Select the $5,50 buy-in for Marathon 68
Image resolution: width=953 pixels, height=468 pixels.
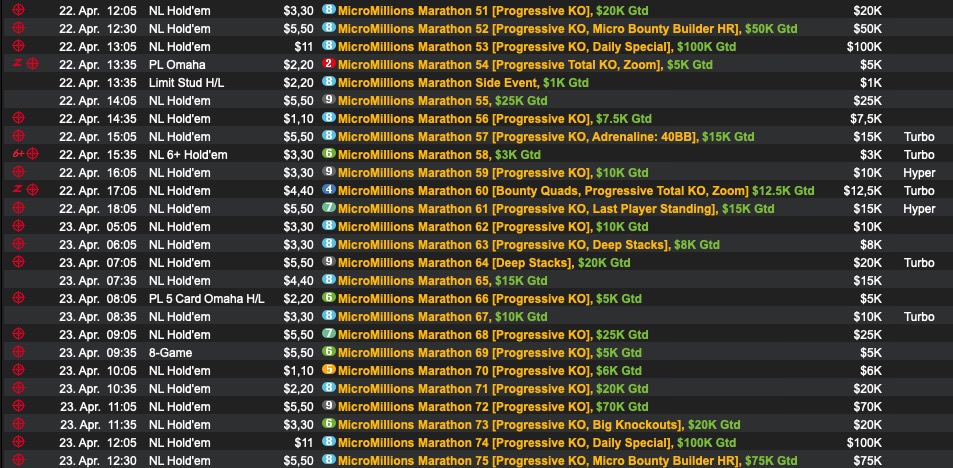pos(298,335)
